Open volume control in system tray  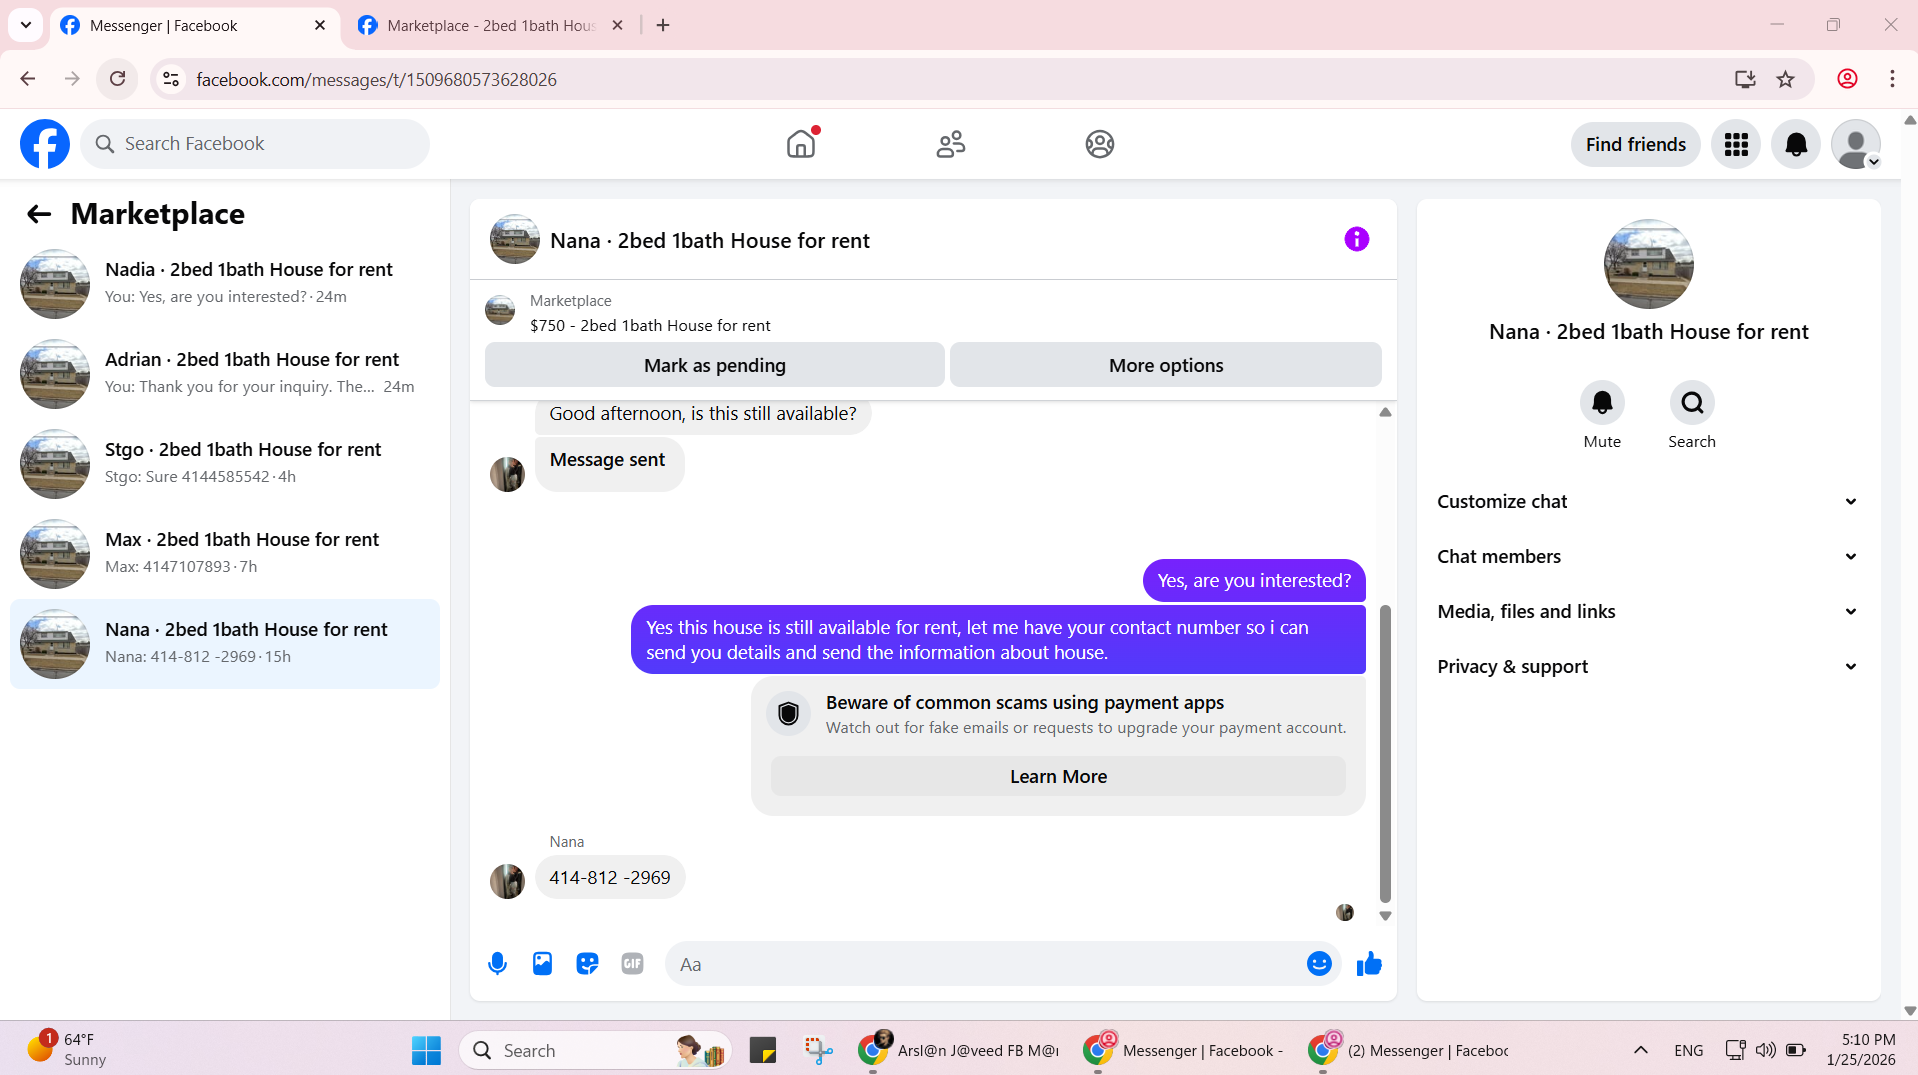[1765, 1050]
